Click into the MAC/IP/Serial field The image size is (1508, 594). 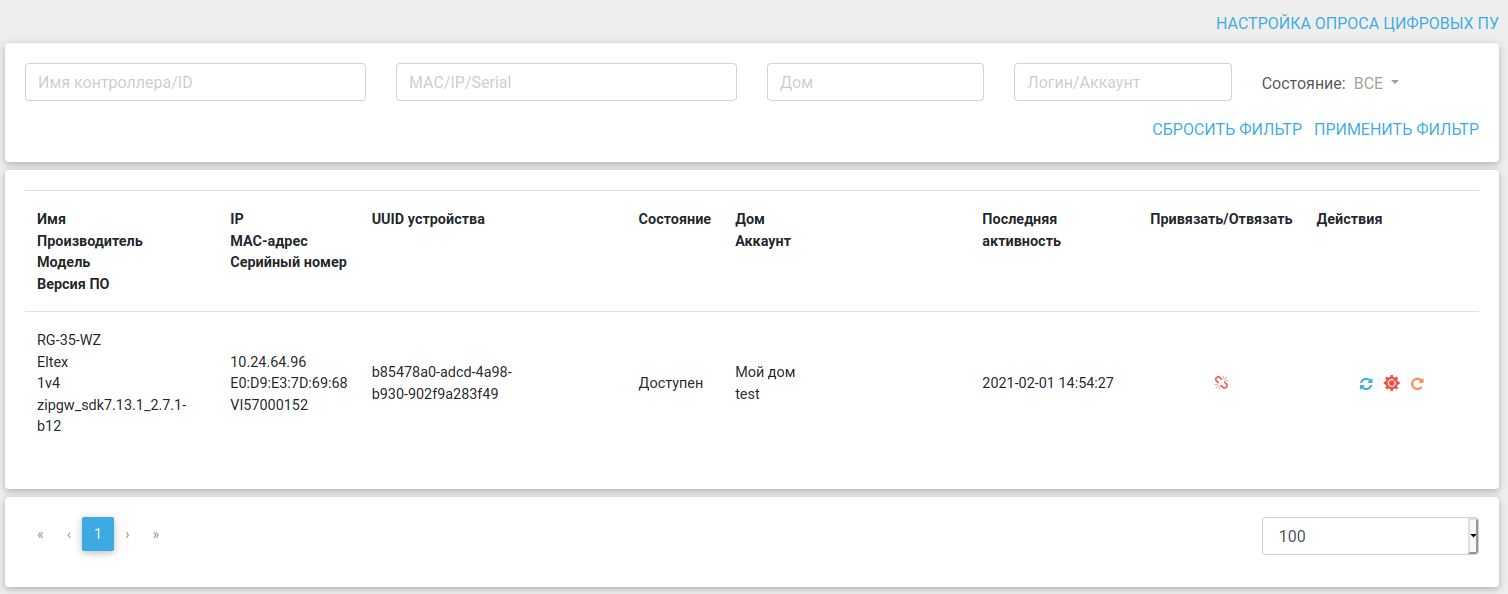click(566, 83)
